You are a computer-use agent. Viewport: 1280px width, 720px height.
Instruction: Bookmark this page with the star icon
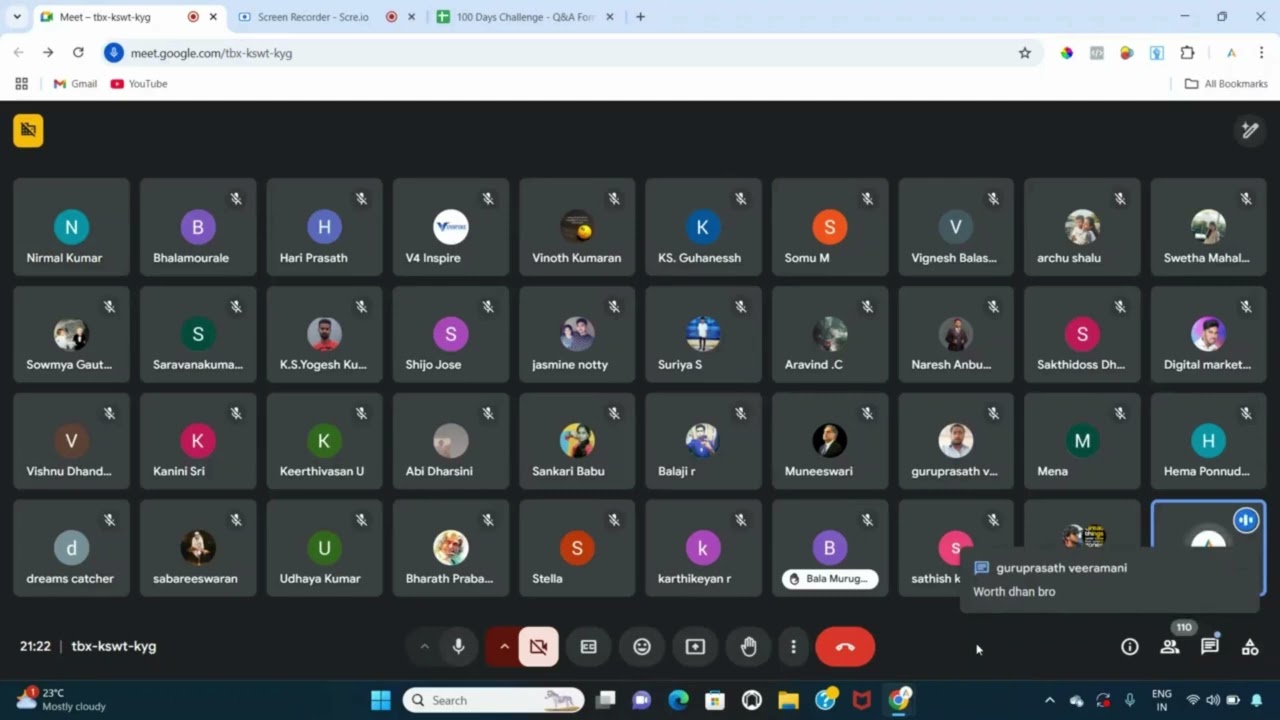coord(1025,53)
